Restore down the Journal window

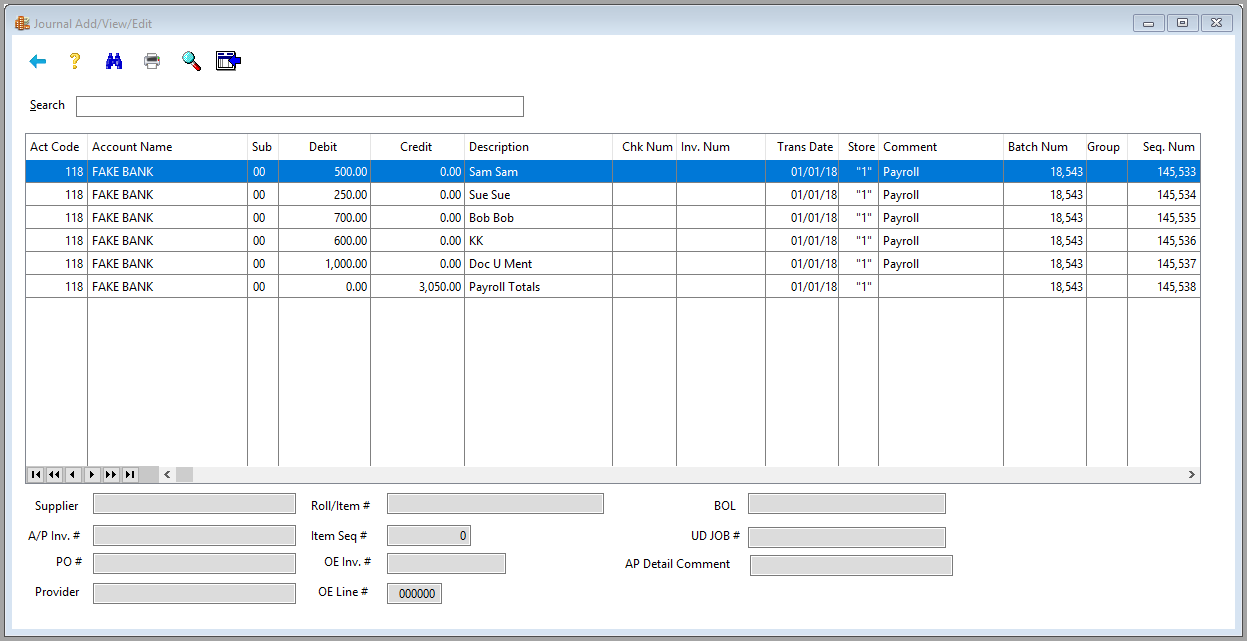point(1182,22)
